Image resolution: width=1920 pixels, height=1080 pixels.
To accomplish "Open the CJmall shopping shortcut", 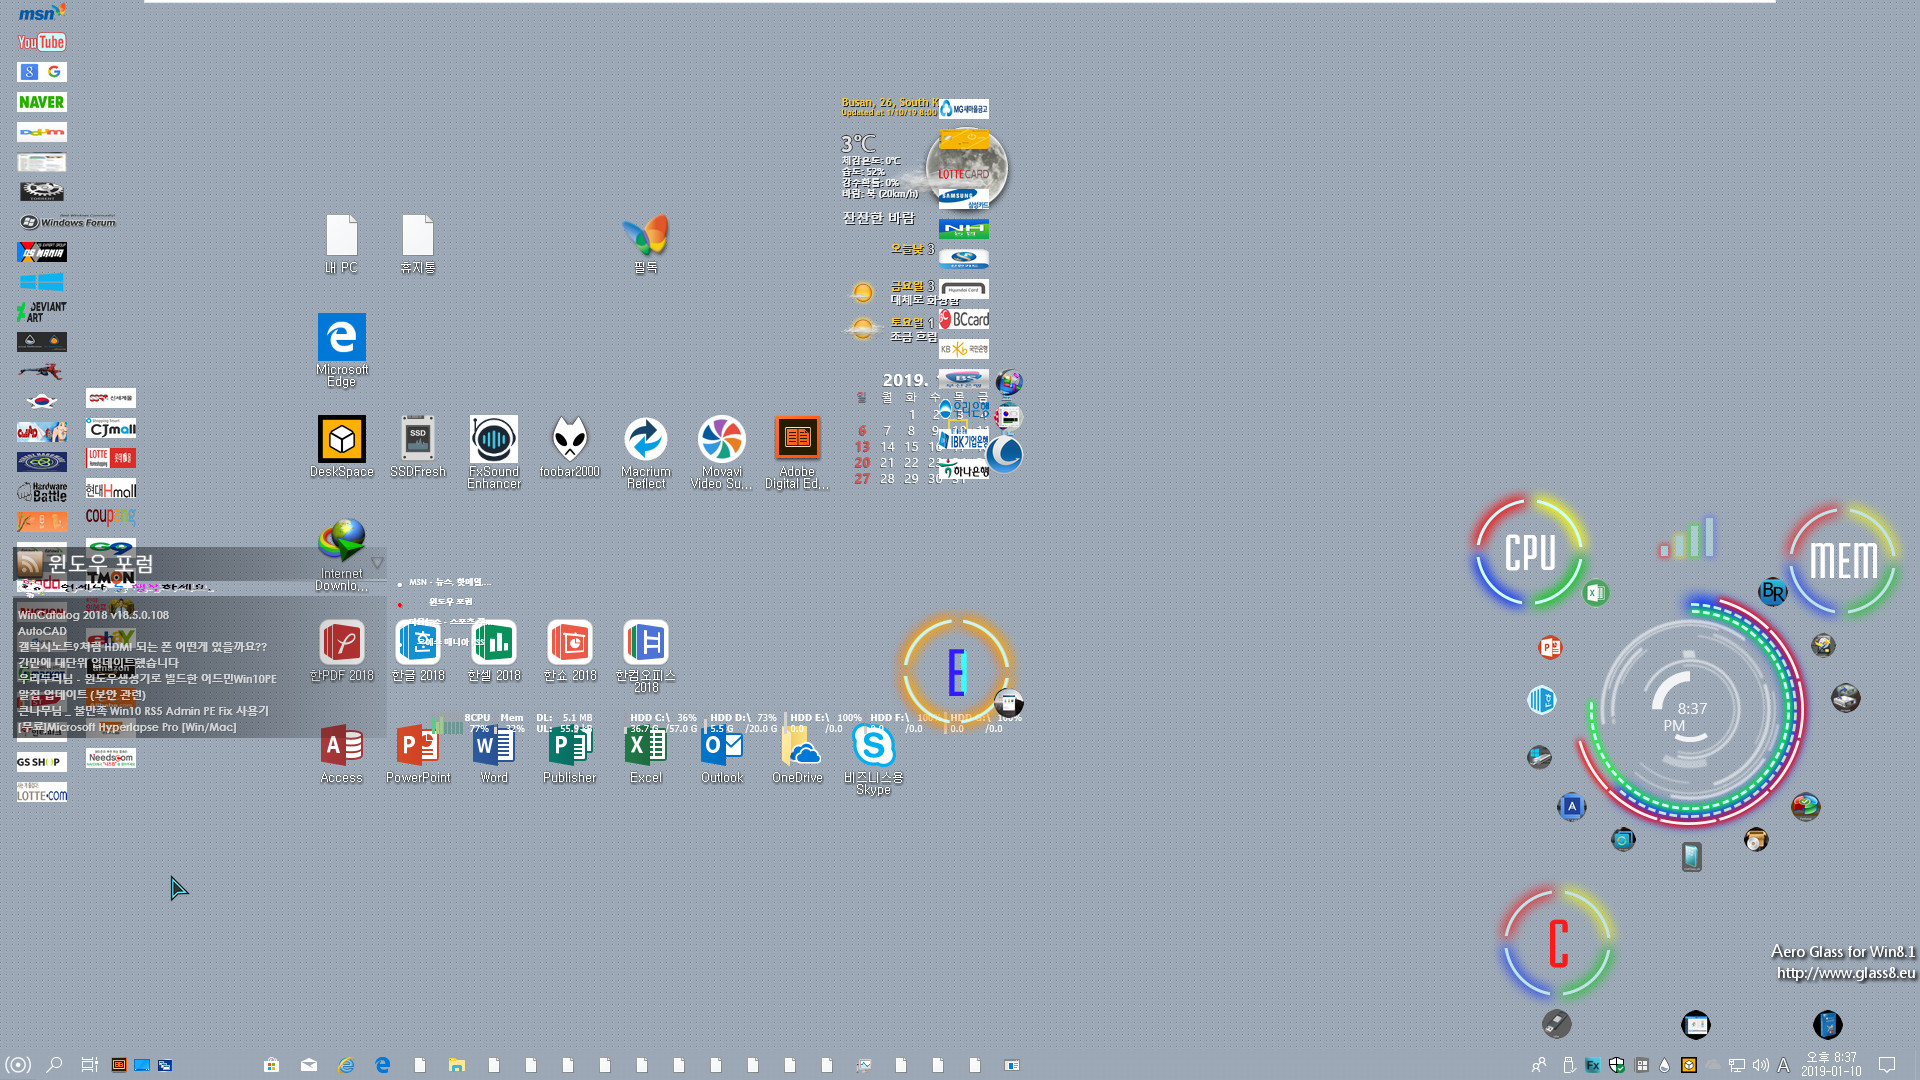I will click(x=111, y=429).
